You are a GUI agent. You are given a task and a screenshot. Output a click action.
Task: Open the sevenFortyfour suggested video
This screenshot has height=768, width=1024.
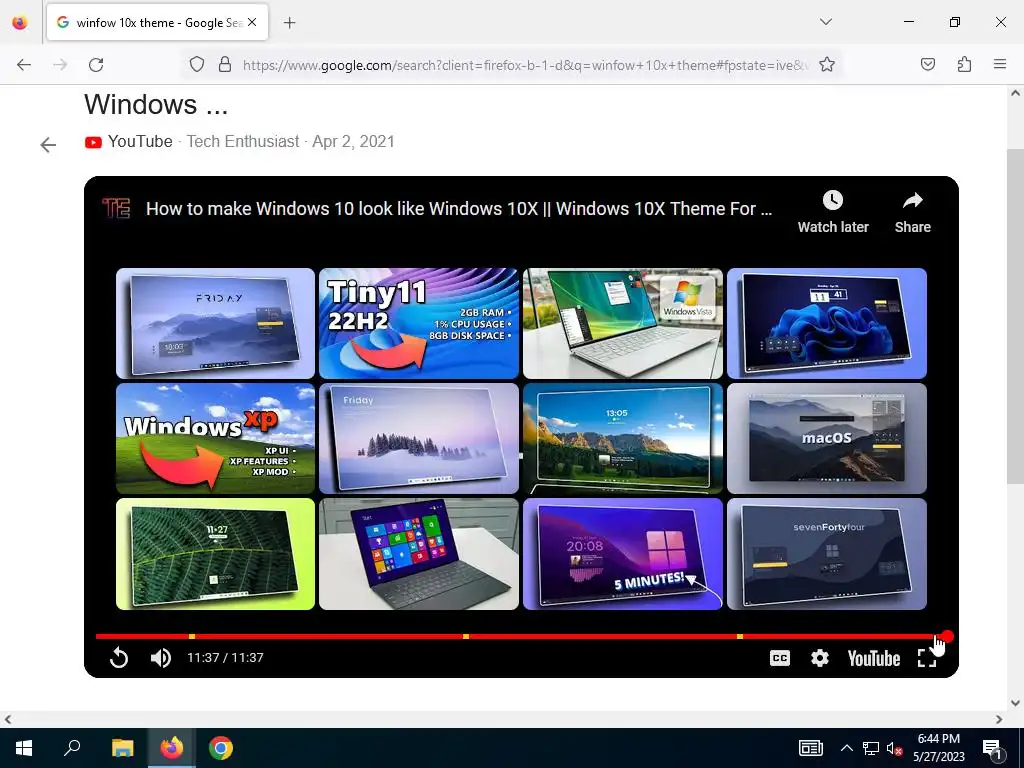click(827, 554)
